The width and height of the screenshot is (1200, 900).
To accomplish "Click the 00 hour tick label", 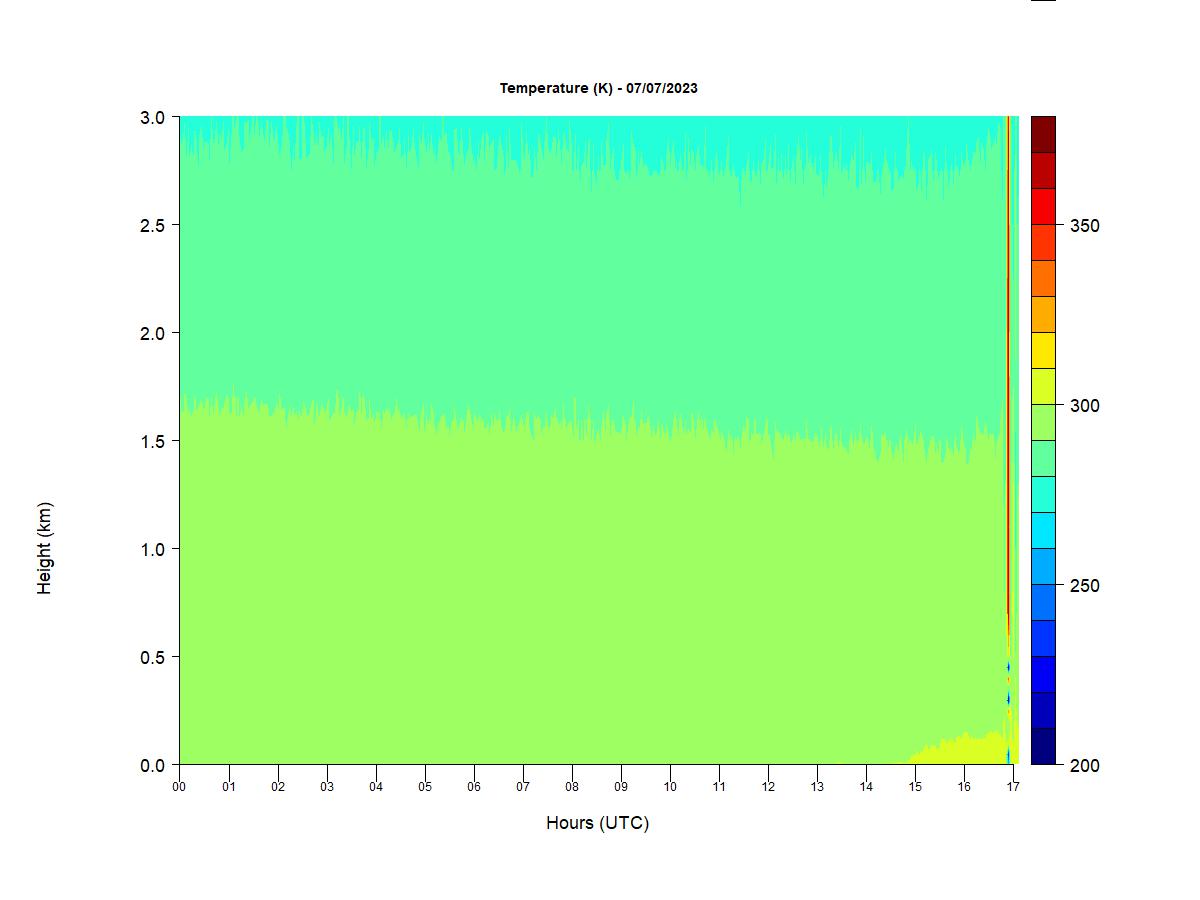I will tap(179, 787).
